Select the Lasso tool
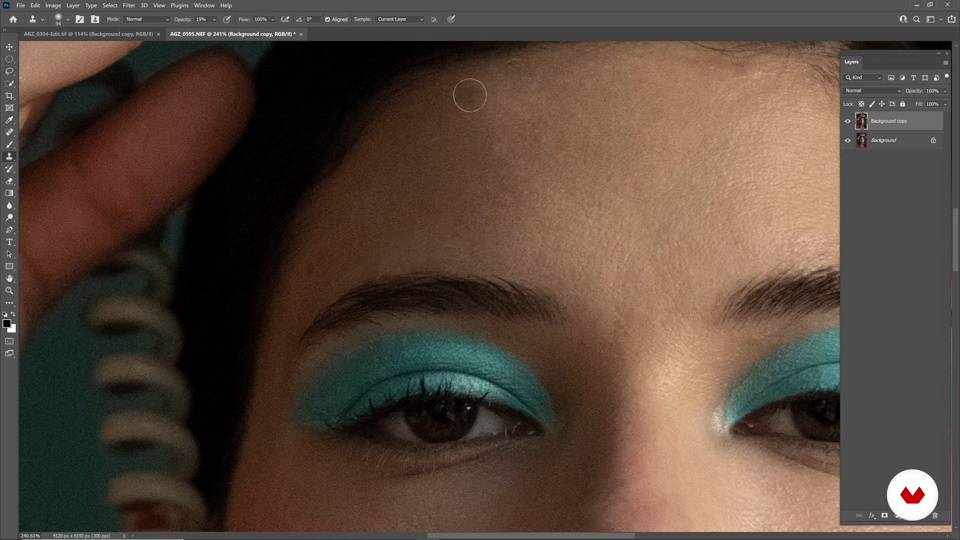 (x=9, y=72)
